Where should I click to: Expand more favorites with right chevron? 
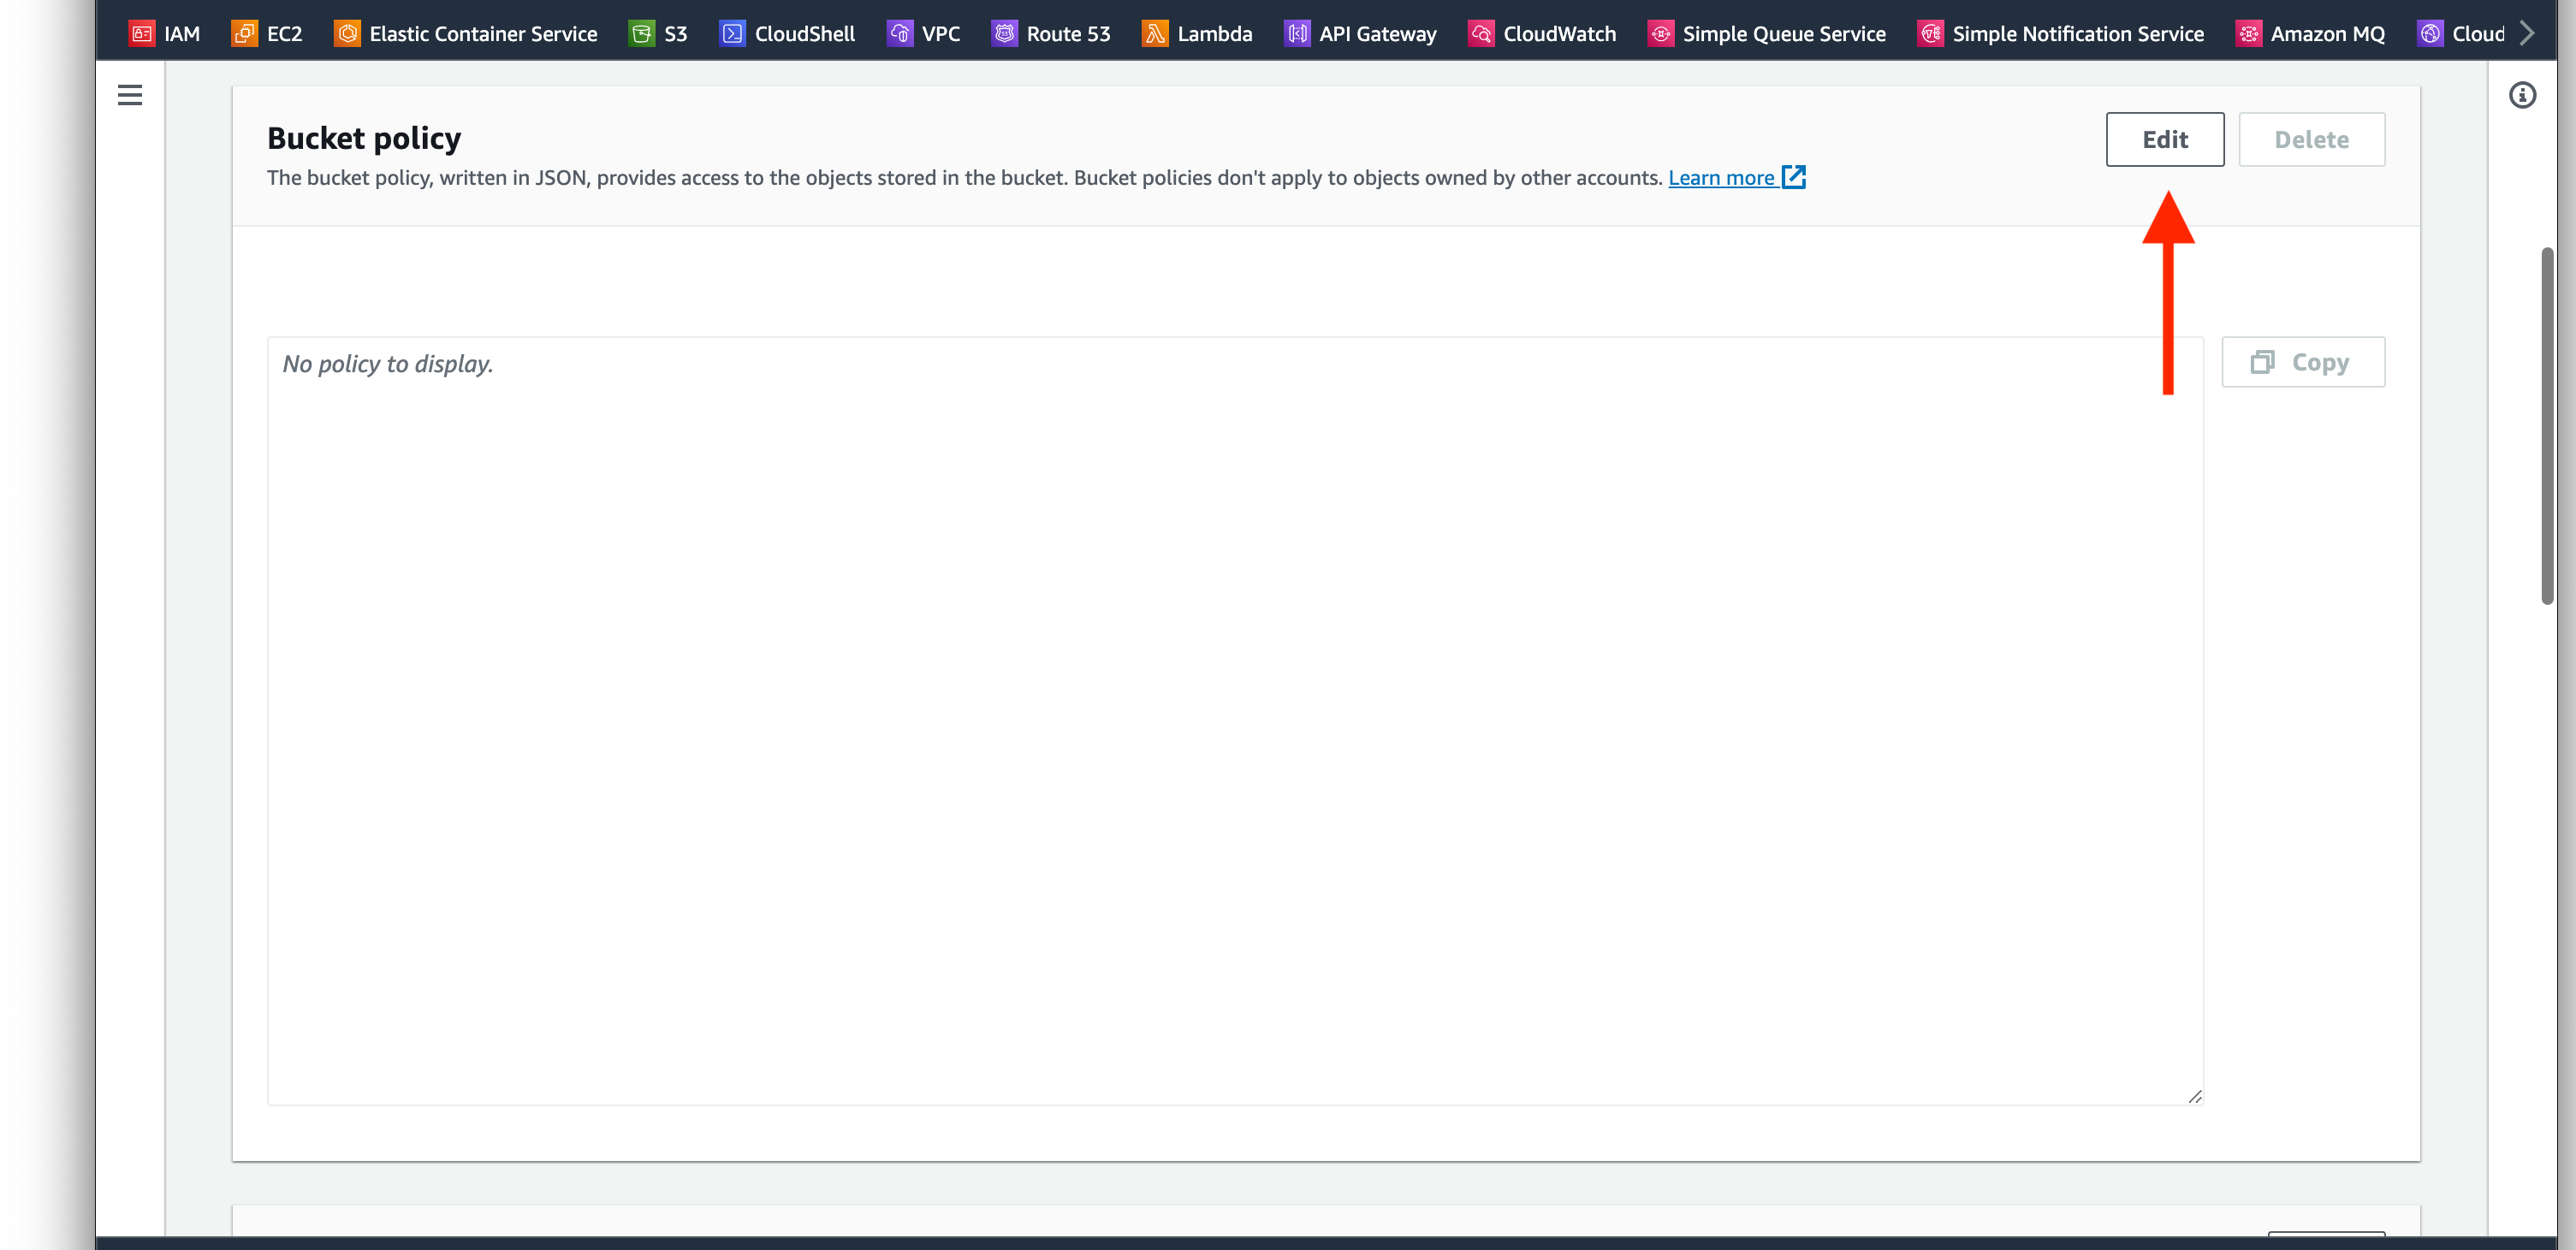(2527, 33)
